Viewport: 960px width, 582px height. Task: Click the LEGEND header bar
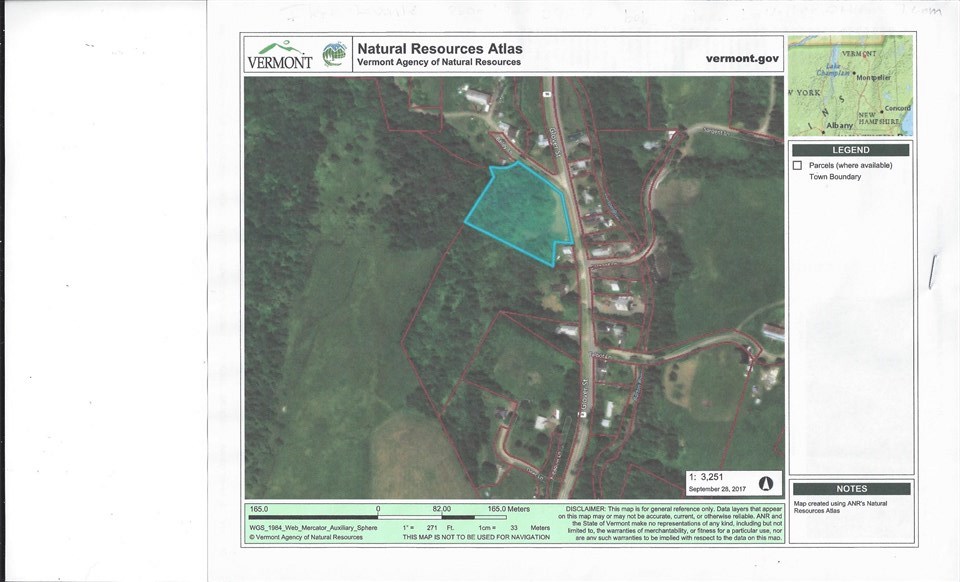(850, 150)
